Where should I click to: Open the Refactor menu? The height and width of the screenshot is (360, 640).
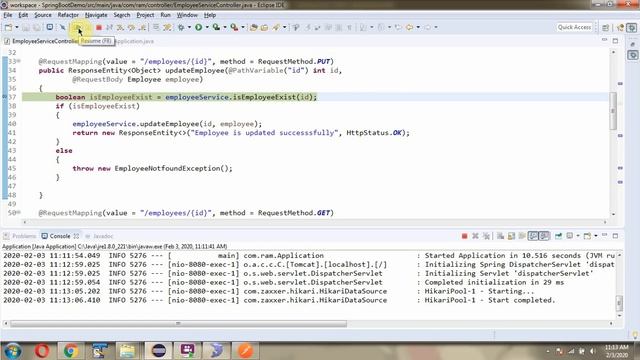click(68, 15)
